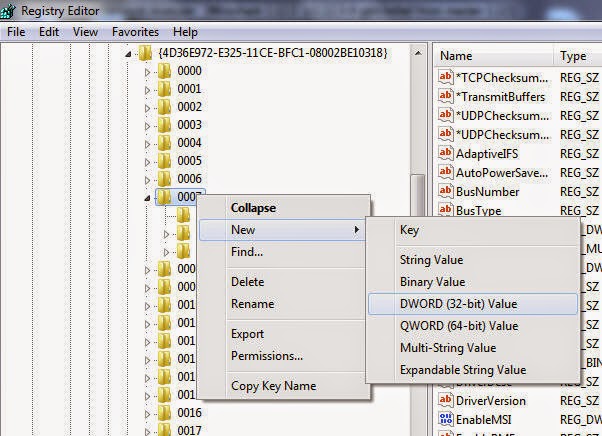Expand the 0005 key

pos(147,162)
